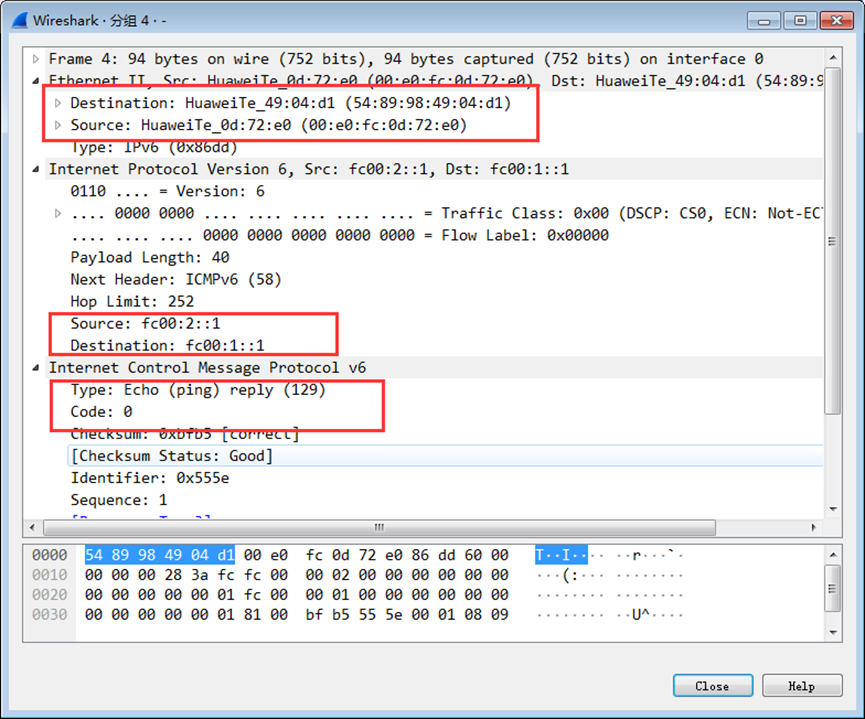Select the Sequence: 1 row
Viewport: 865px width, 719px height.
tap(119, 500)
